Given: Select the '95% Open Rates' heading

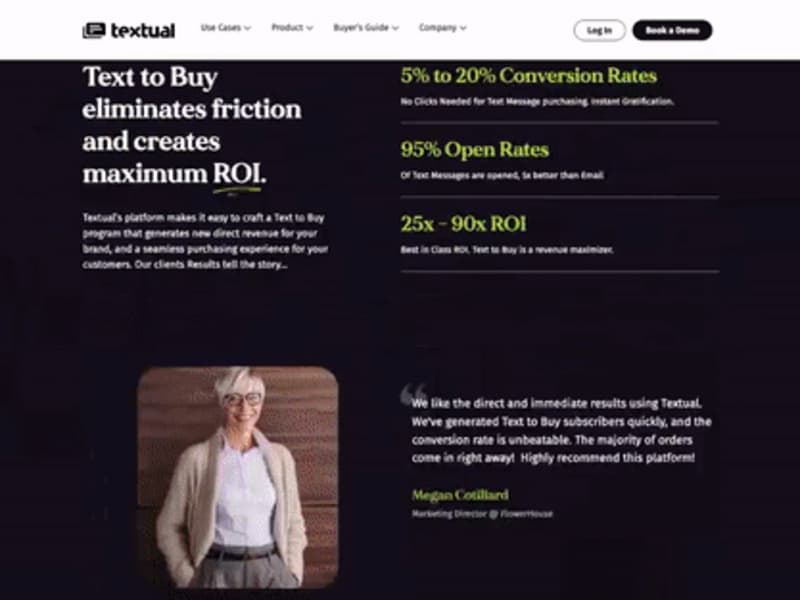Looking at the screenshot, I should pos(474,150).
